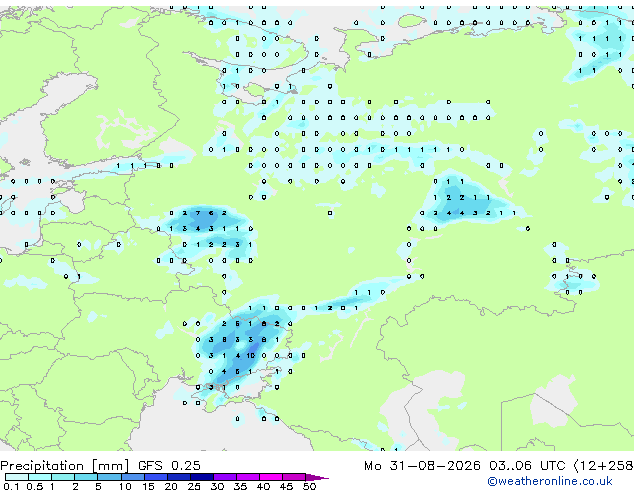Click the 20–25 mm legend color swatch
The height and width of the screenshot is (490, 634).
[178, 477]
